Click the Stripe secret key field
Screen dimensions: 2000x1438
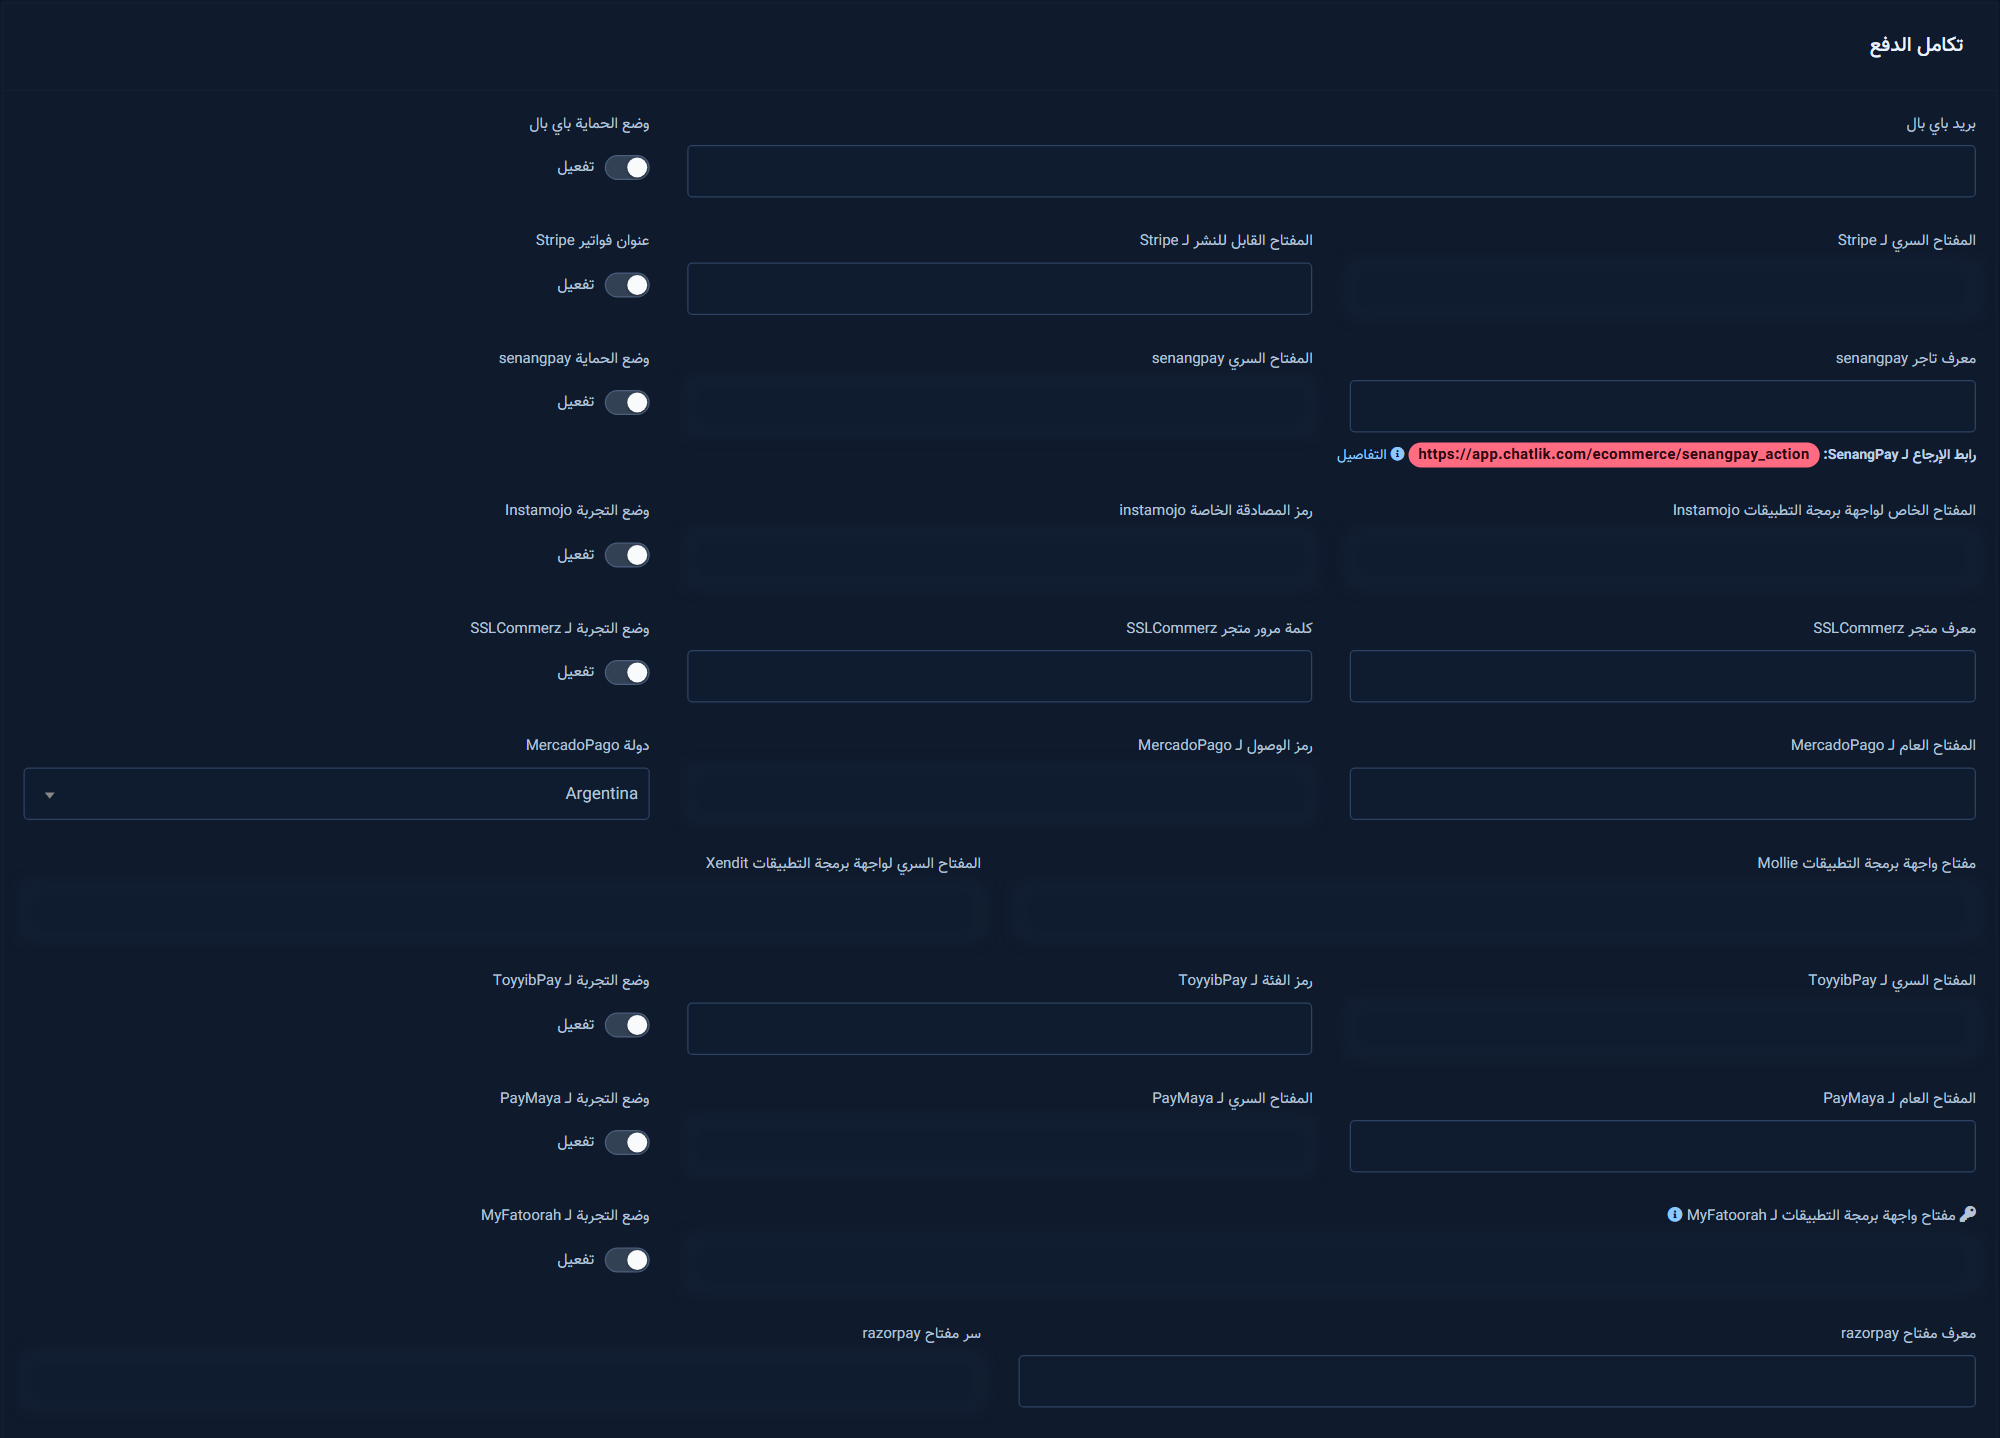(1662, 289)
